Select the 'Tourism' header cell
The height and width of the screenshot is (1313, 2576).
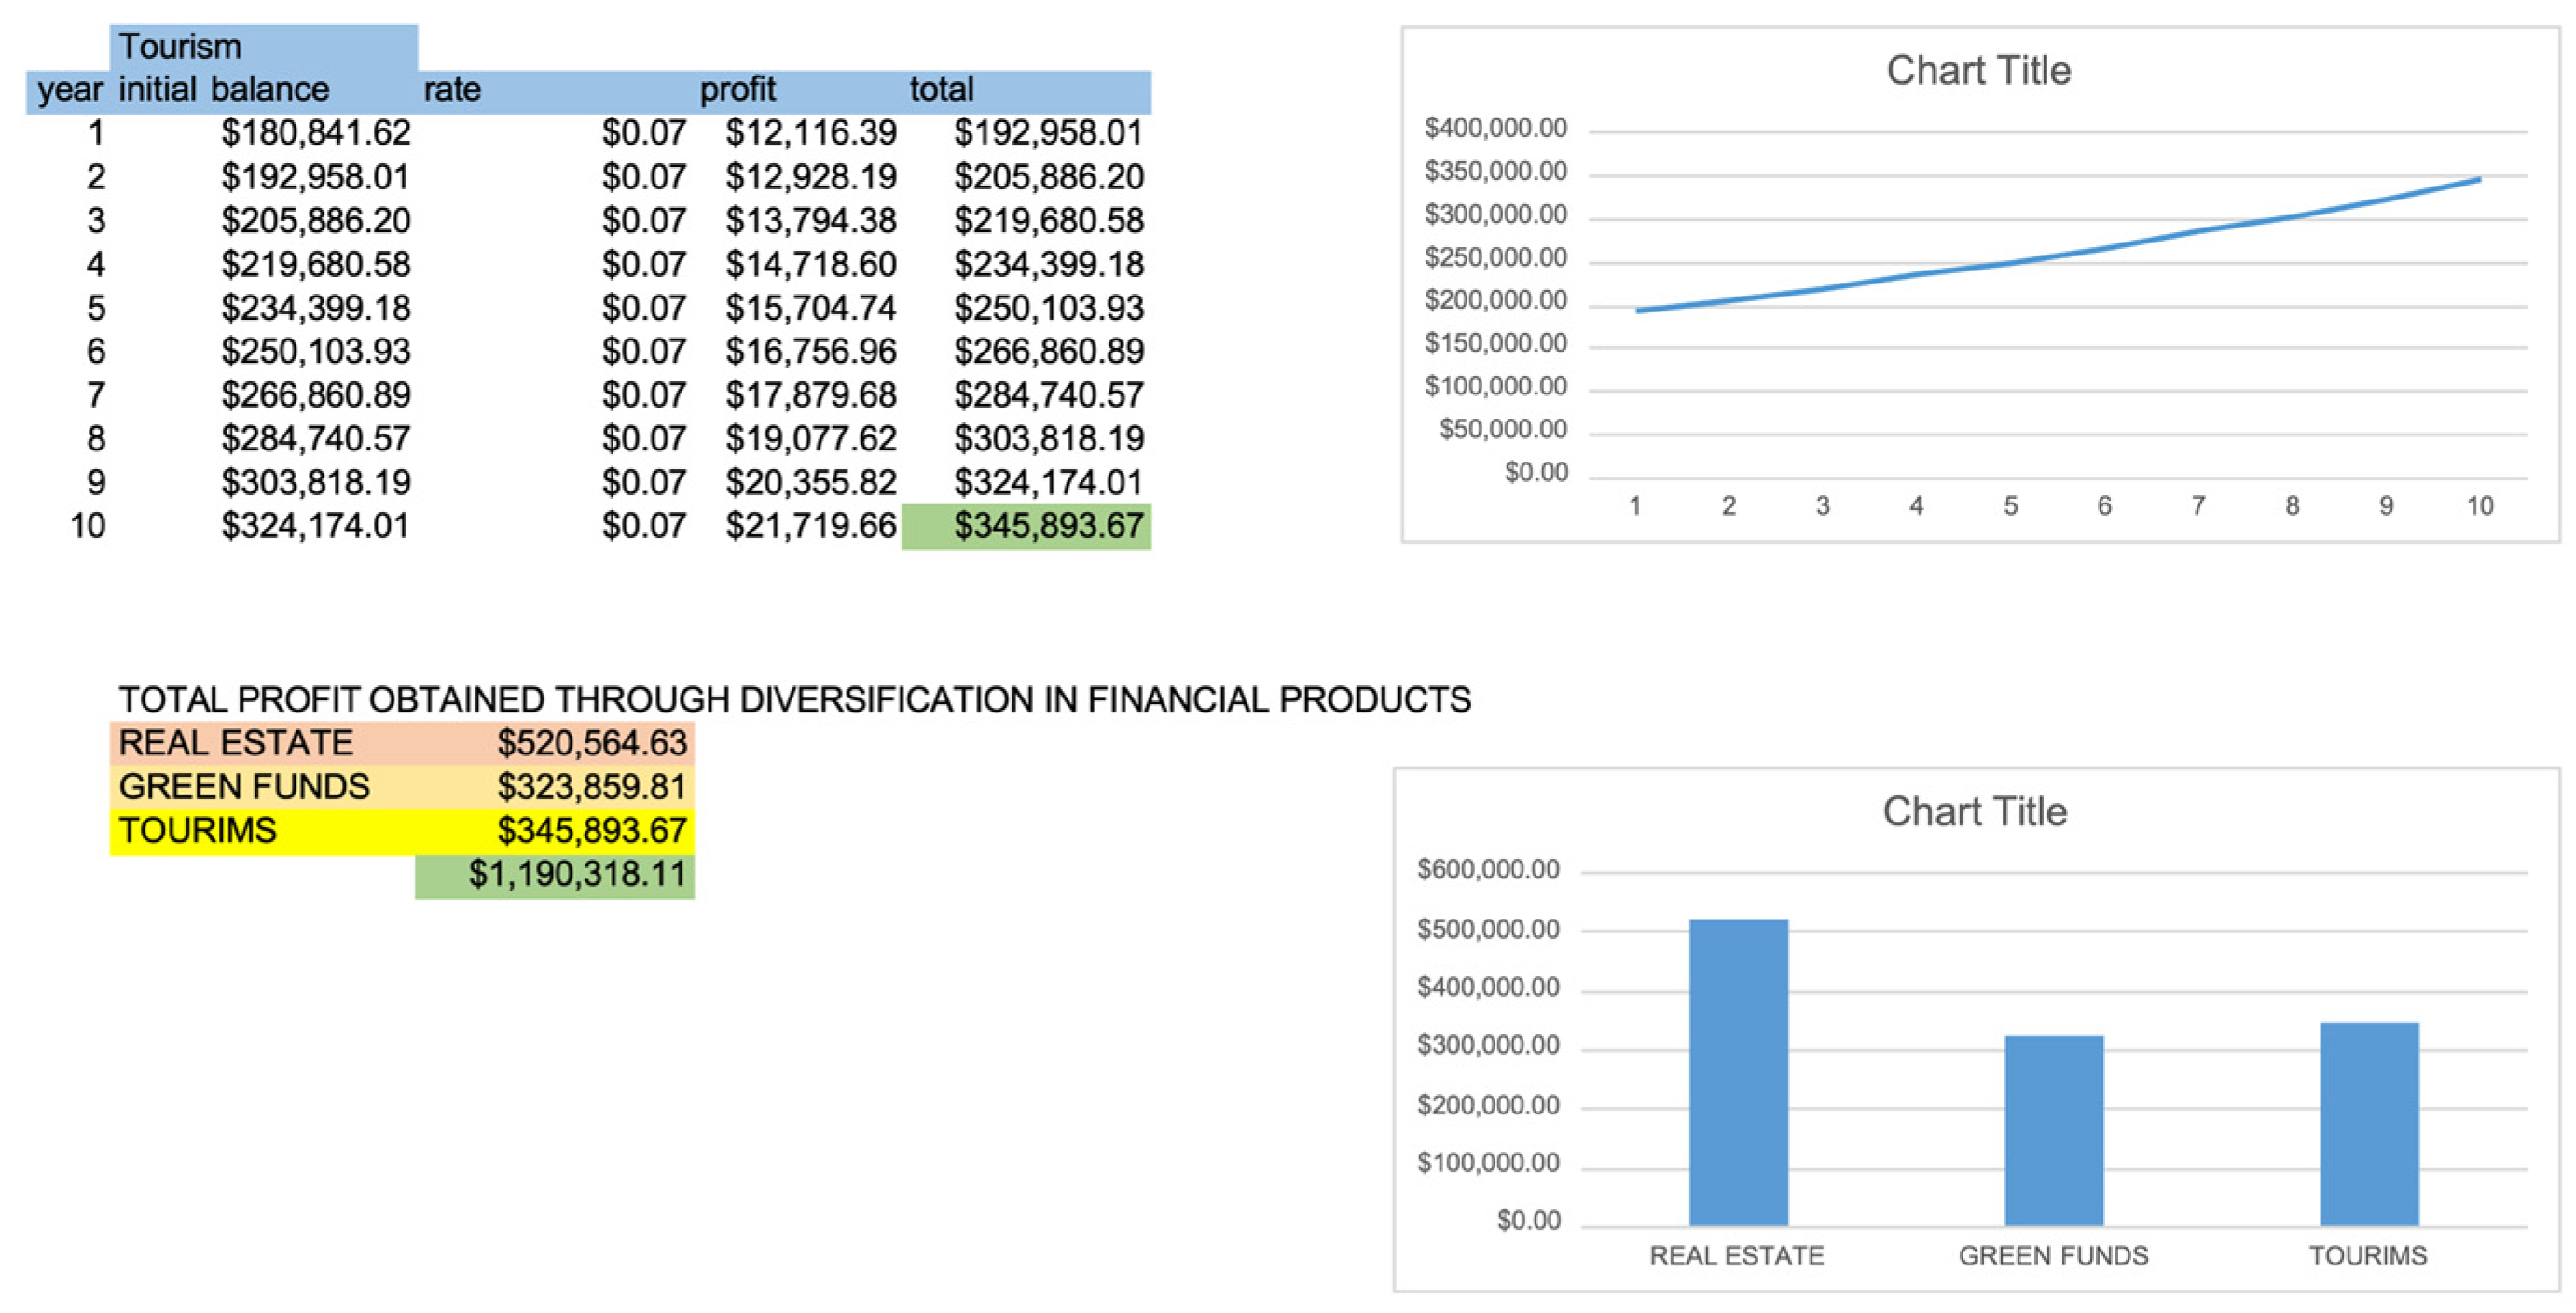(263, 47)
